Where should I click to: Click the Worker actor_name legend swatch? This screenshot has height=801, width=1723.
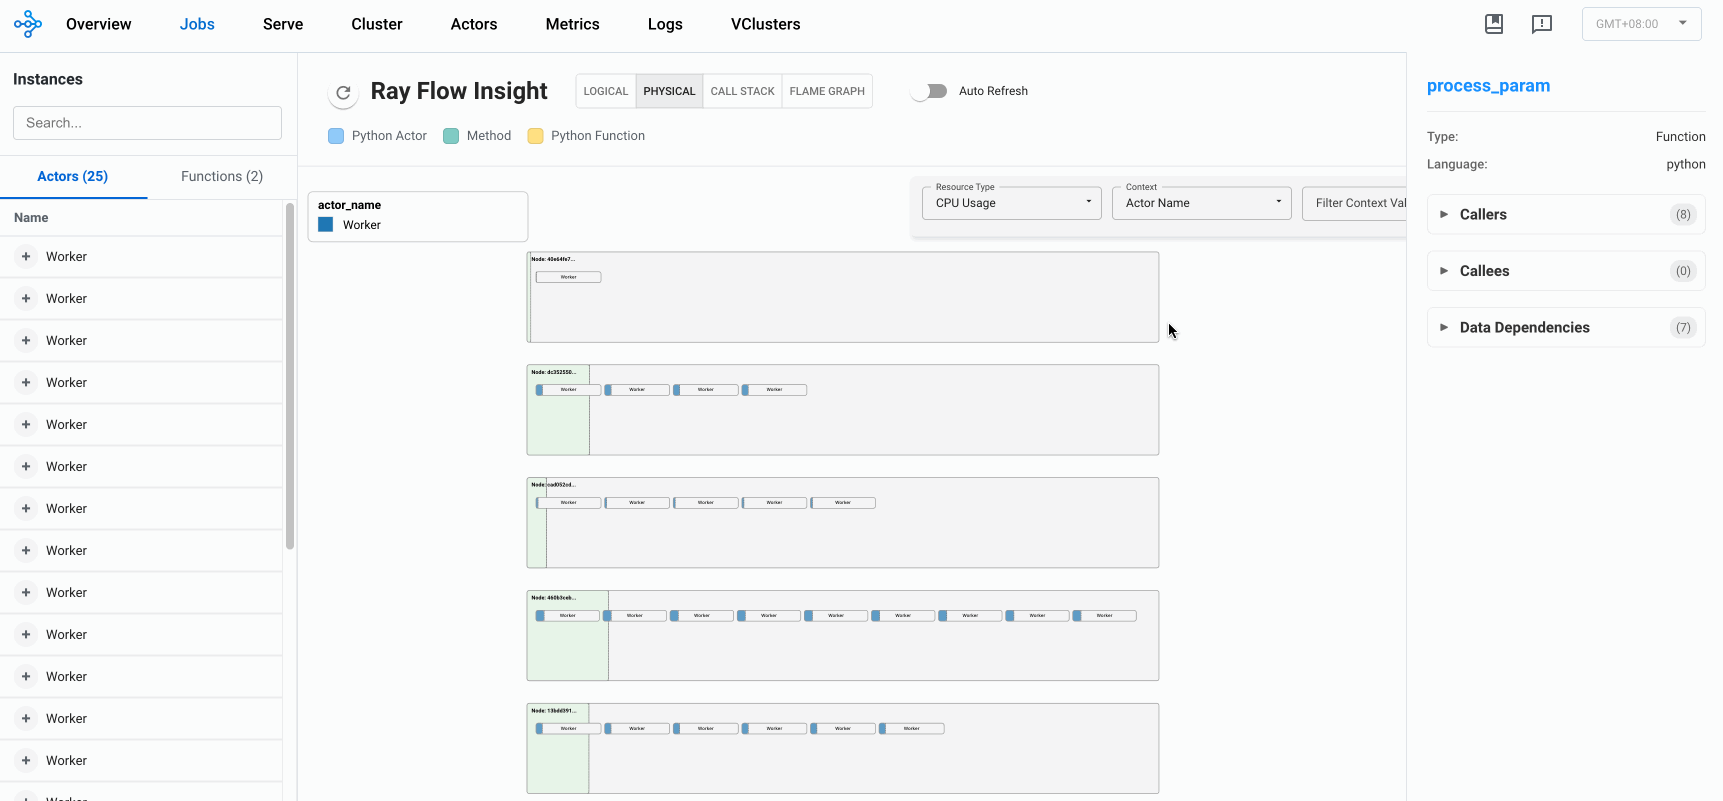point(325,225)
